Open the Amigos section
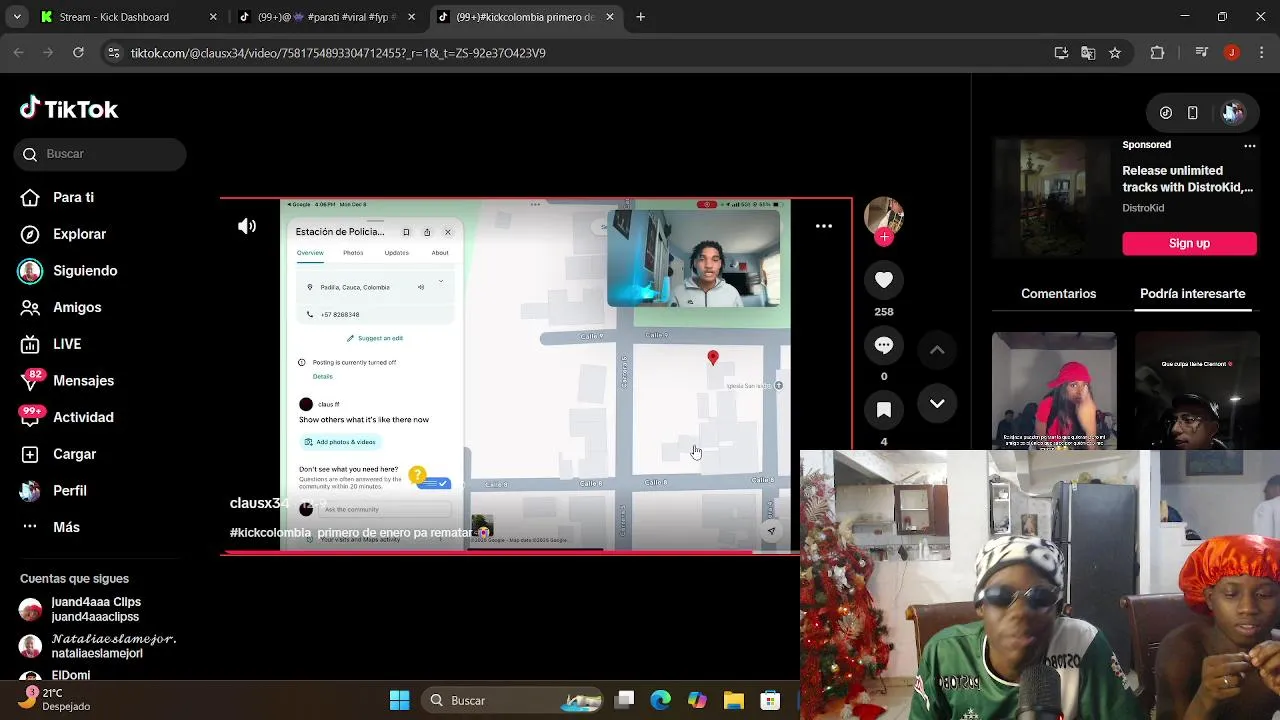 [62, 307]
